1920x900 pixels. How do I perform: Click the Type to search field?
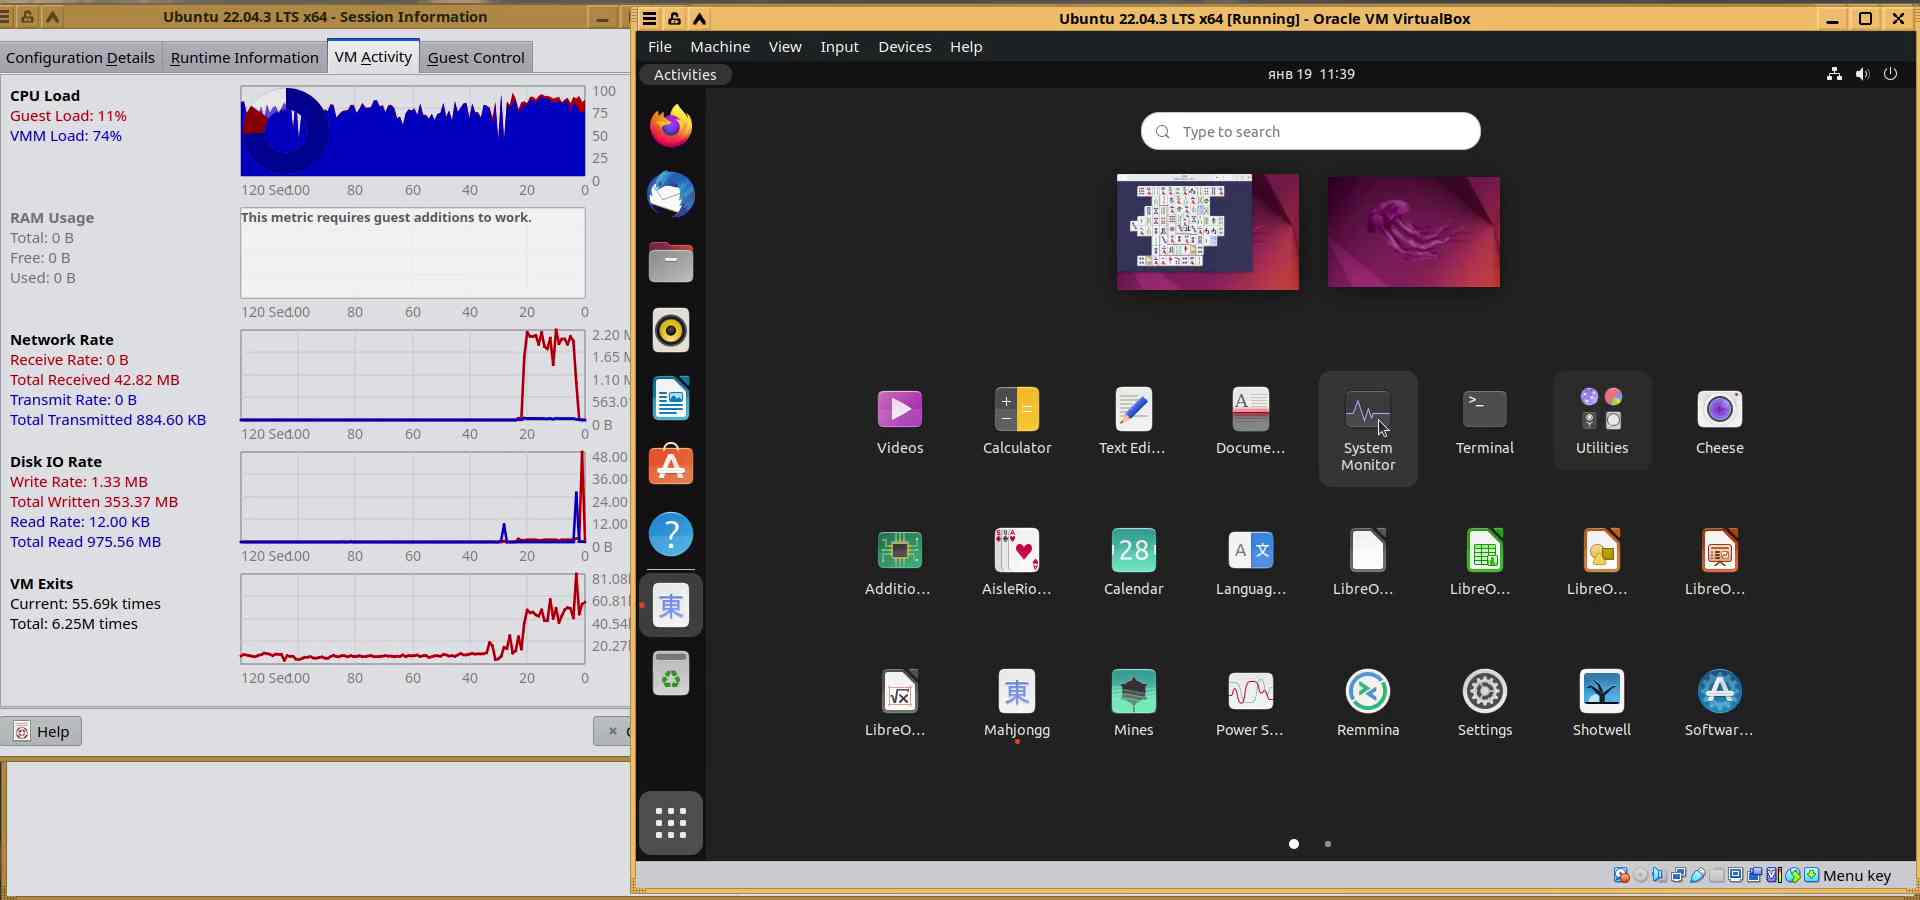(1311, 131)
